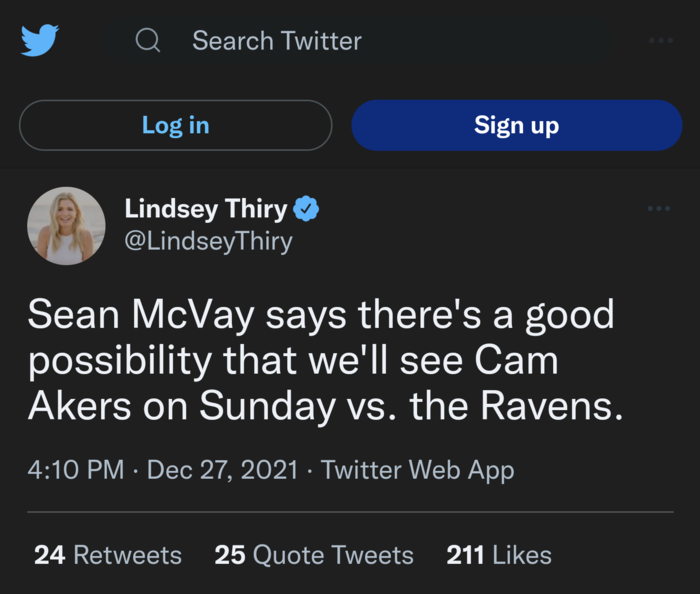View the 24 Retweets list
Viewport: 700px width, 594px height.
108,555
